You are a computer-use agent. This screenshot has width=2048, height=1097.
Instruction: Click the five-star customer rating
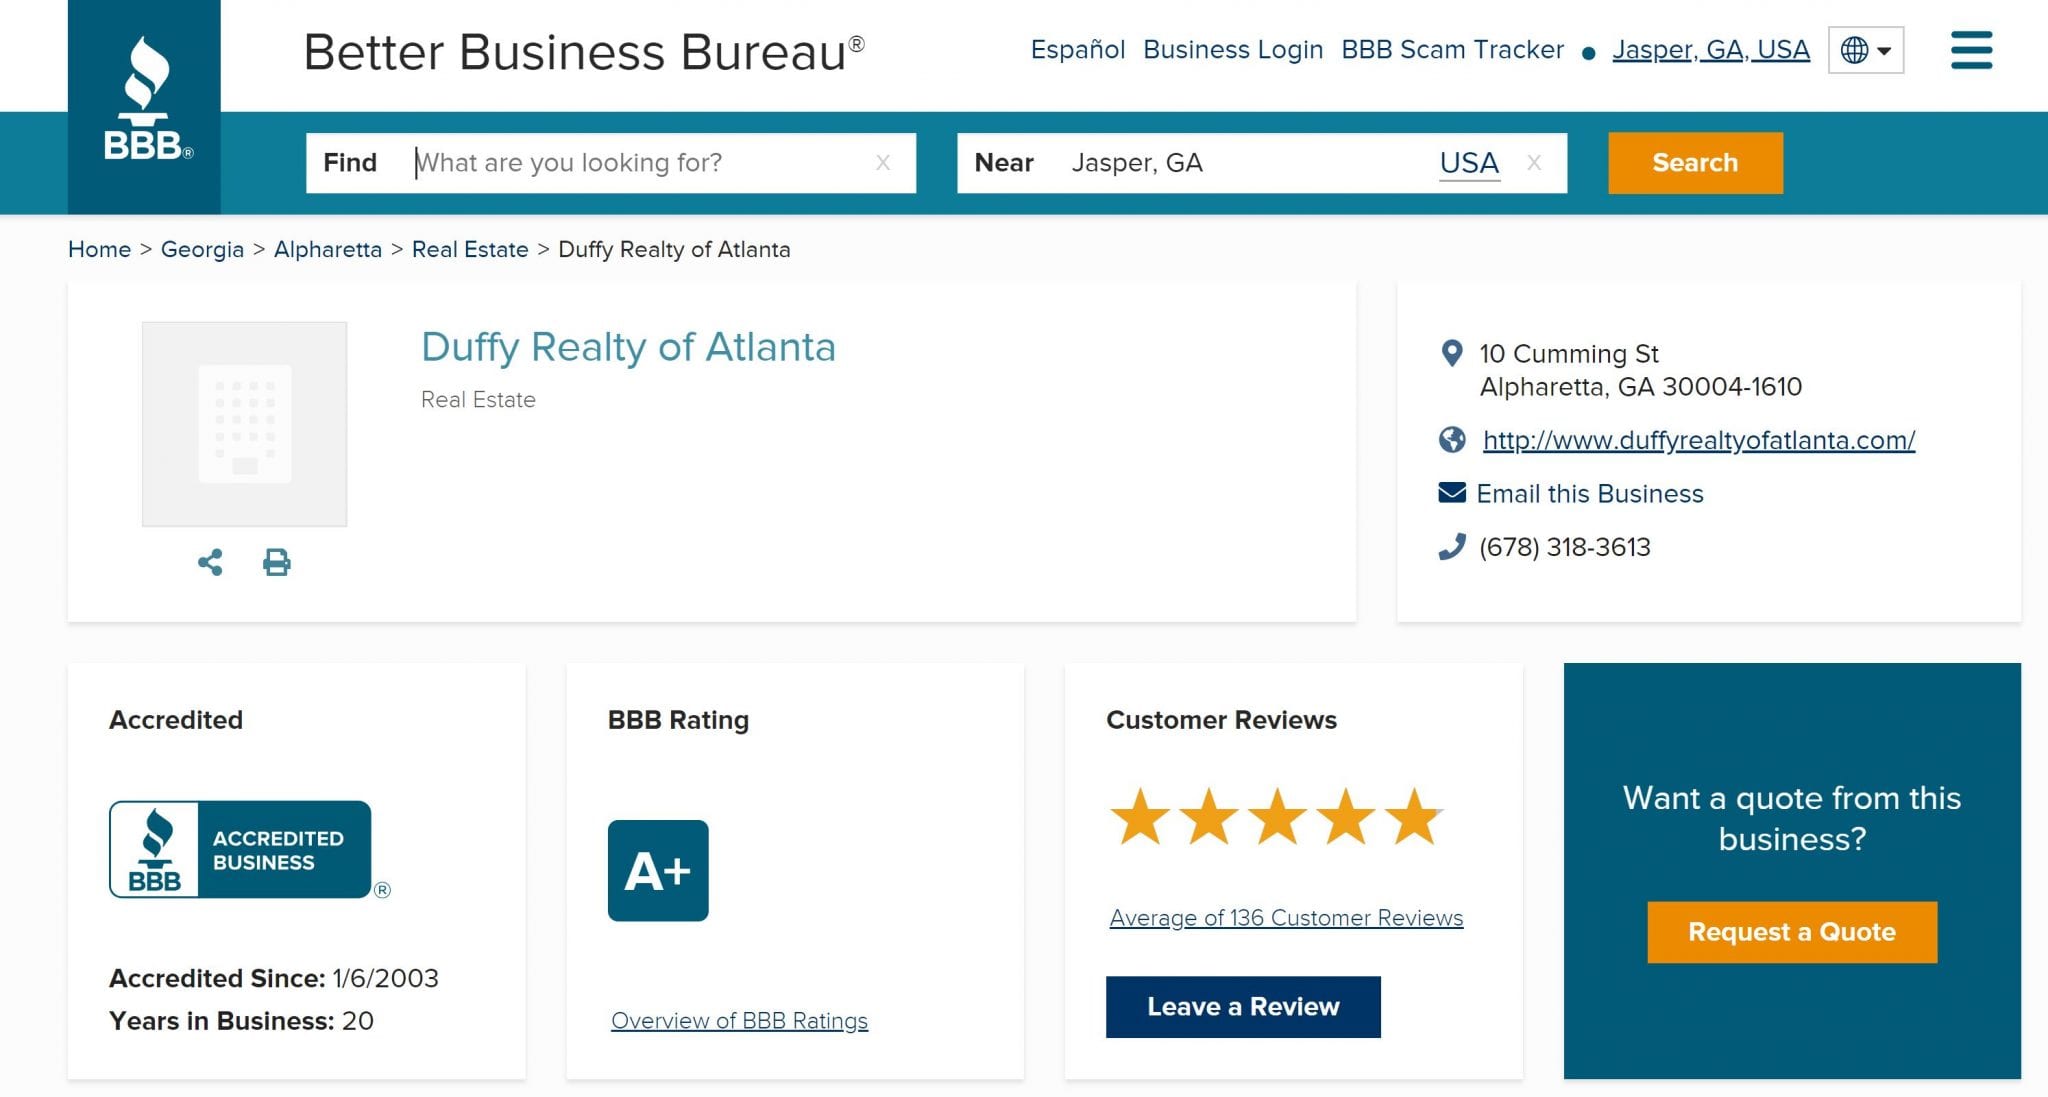1275,817
